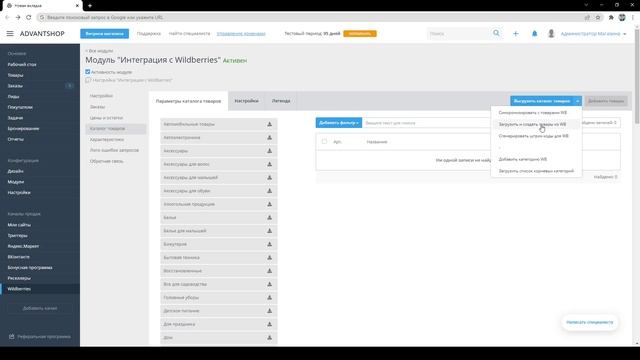Image resolution: width=640 pixels, height=360 pixels.
Task: Select Синхронизировать с товарами WB menu item
Action: pyautogui.click(x=533, y=112)
